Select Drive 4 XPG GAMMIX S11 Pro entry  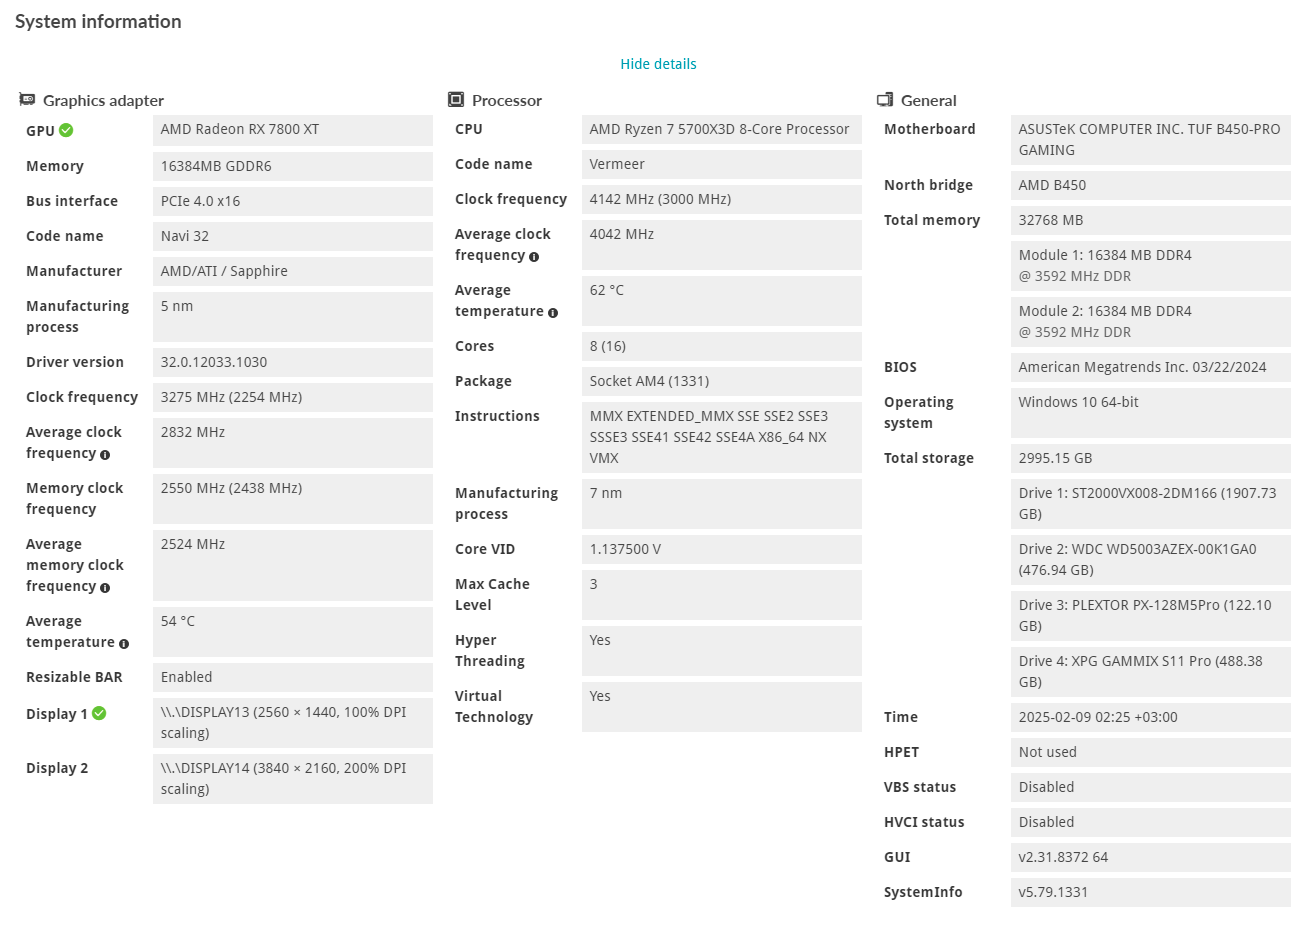point(1151,672)
